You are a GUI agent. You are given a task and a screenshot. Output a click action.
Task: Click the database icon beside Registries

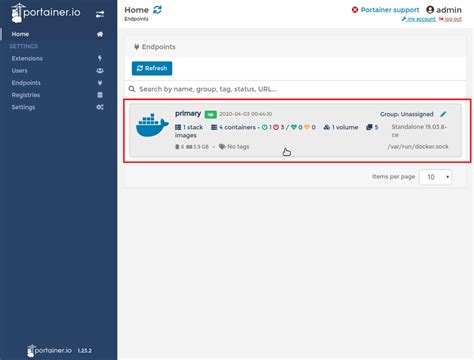[x=100, y=95]
